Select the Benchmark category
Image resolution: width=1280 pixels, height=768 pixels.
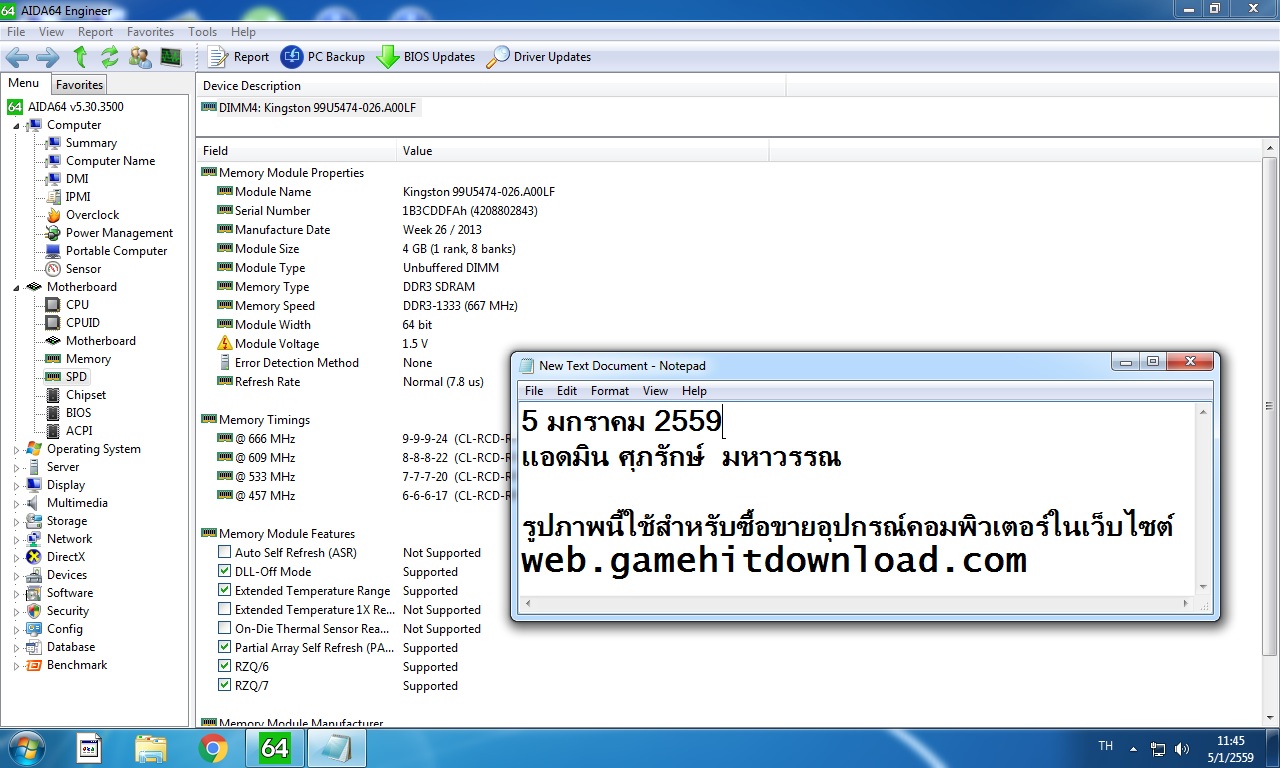pyautogui.click(x=76, y=665)
